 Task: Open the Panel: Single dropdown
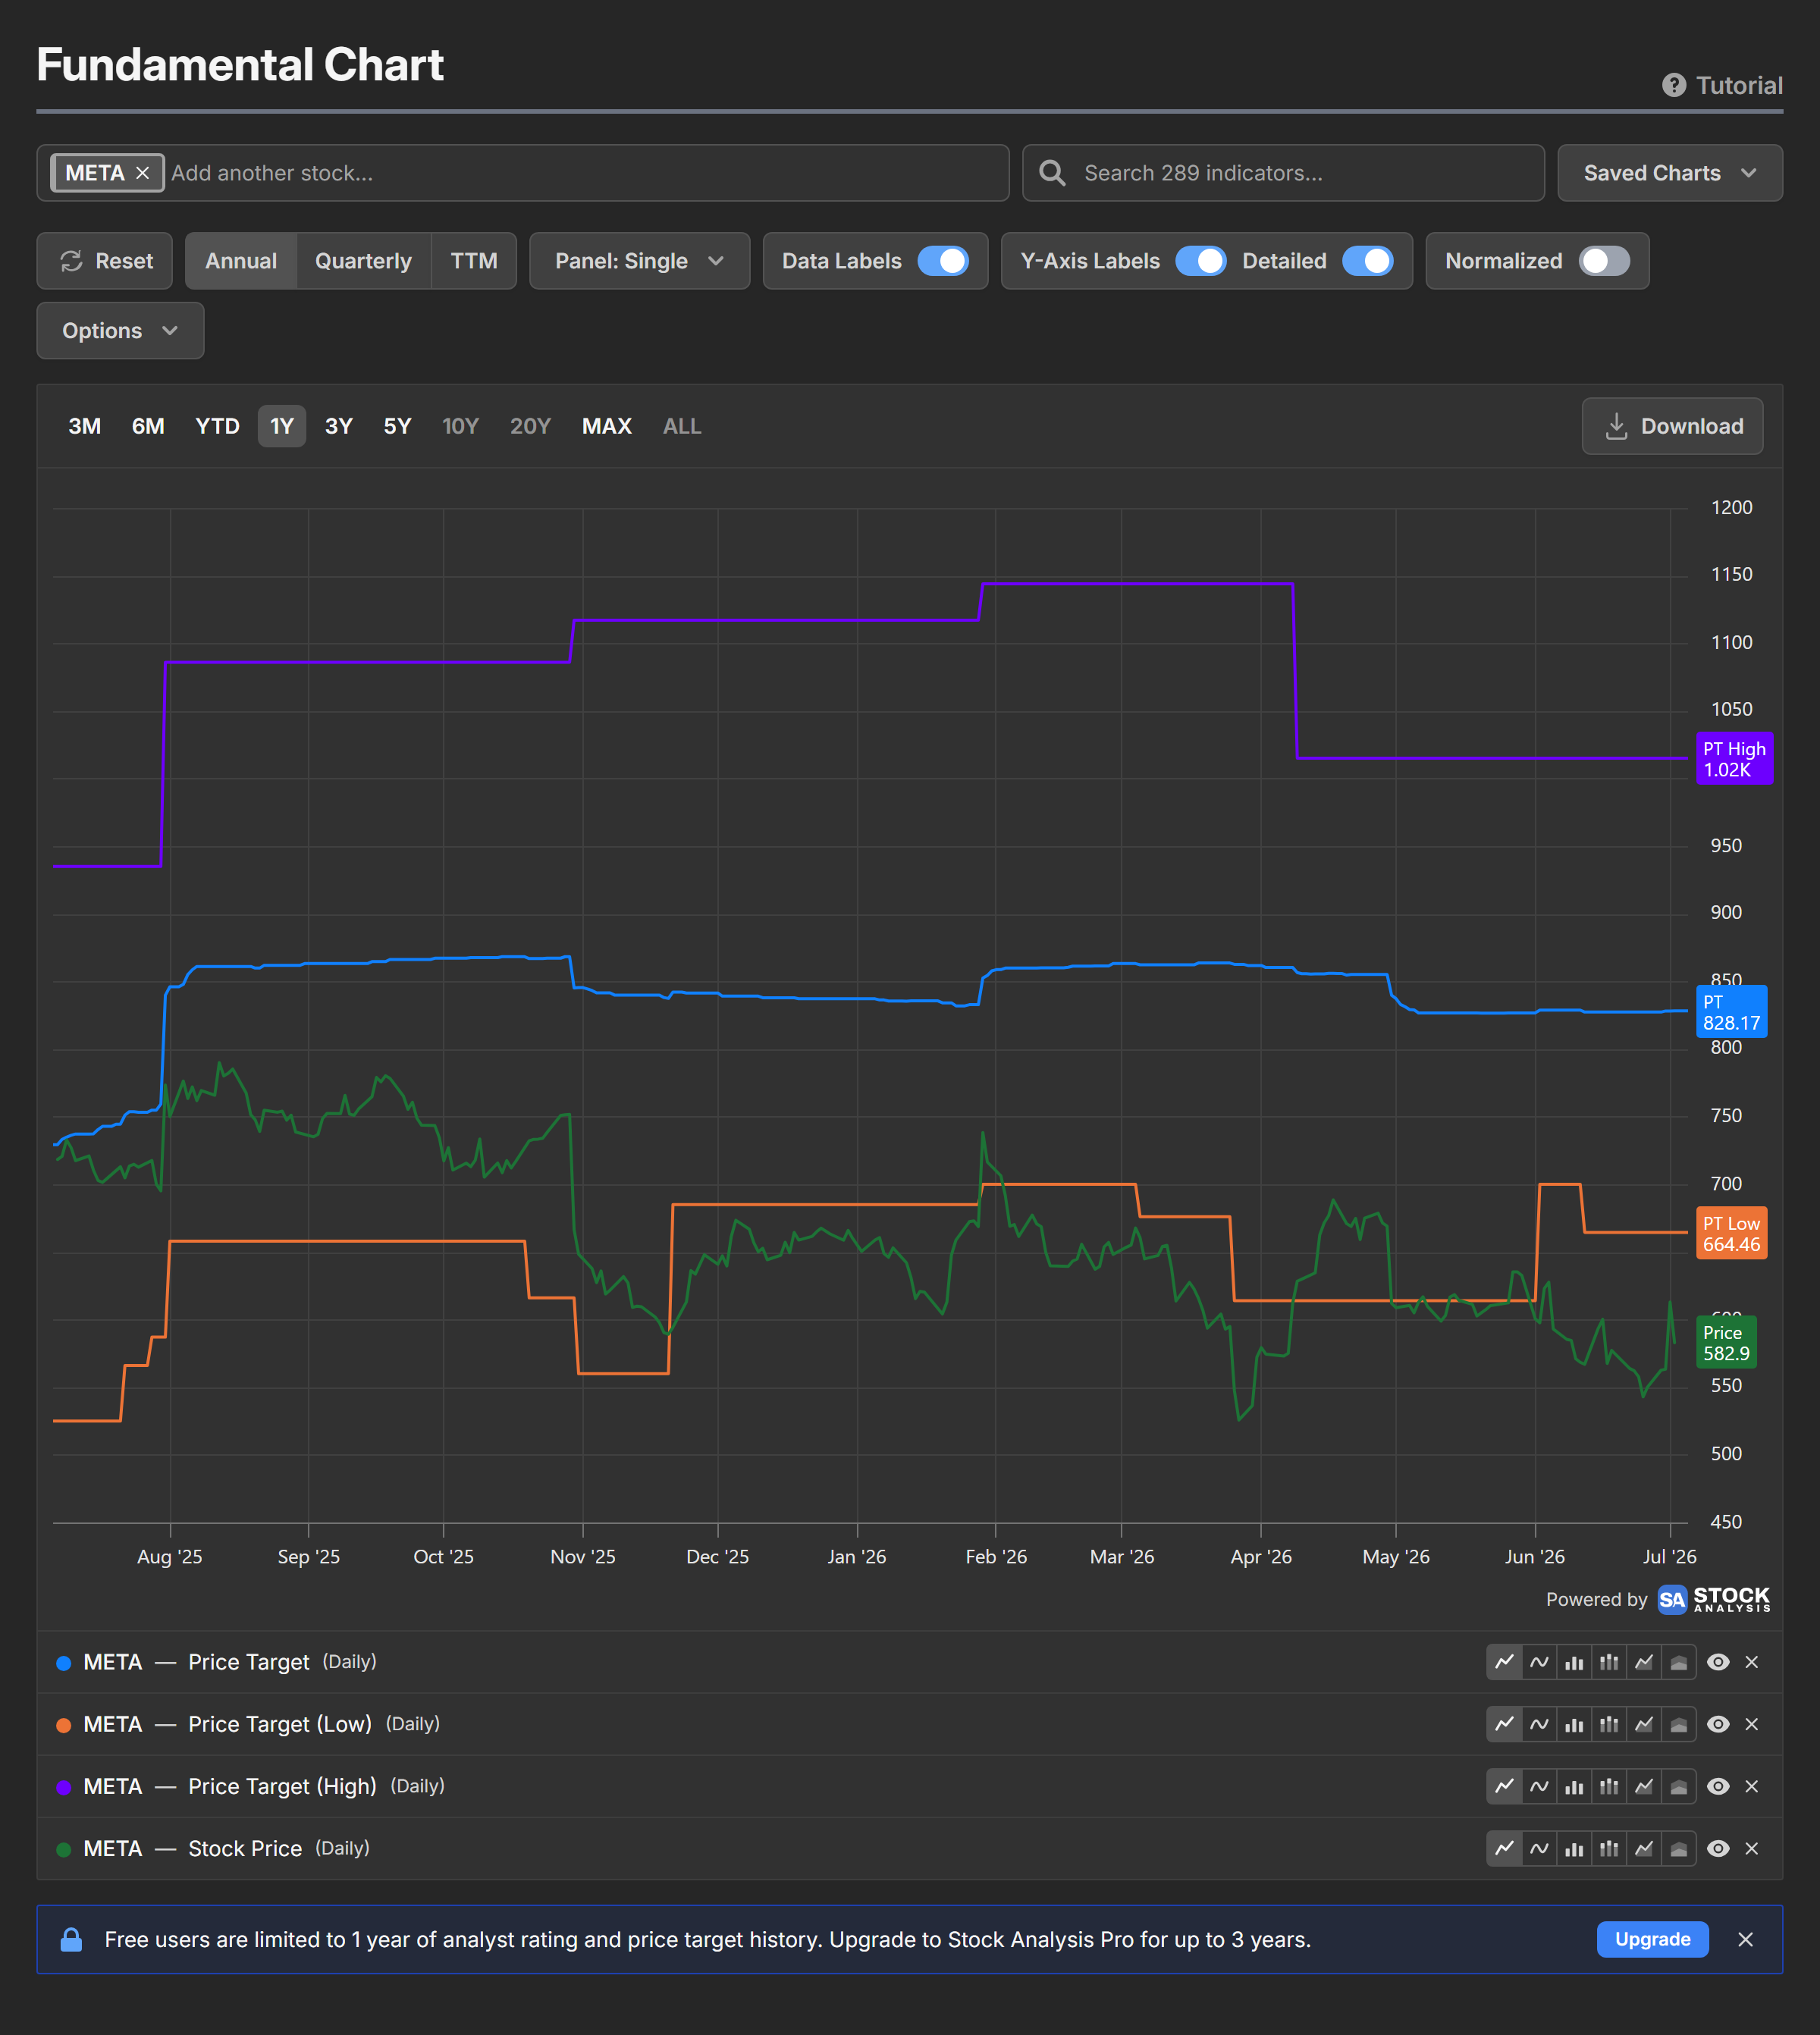click(639, 261)
